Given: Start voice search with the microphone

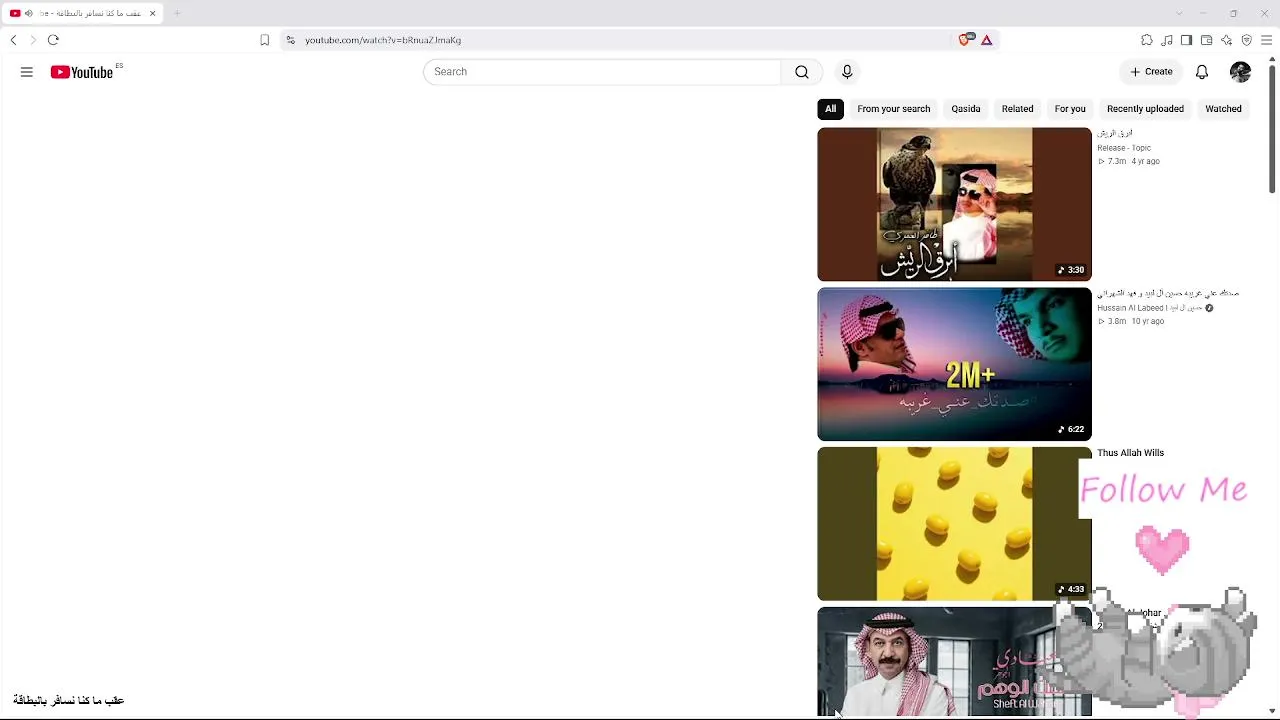Looking at the screenshot, I should (x=847, y=72).
